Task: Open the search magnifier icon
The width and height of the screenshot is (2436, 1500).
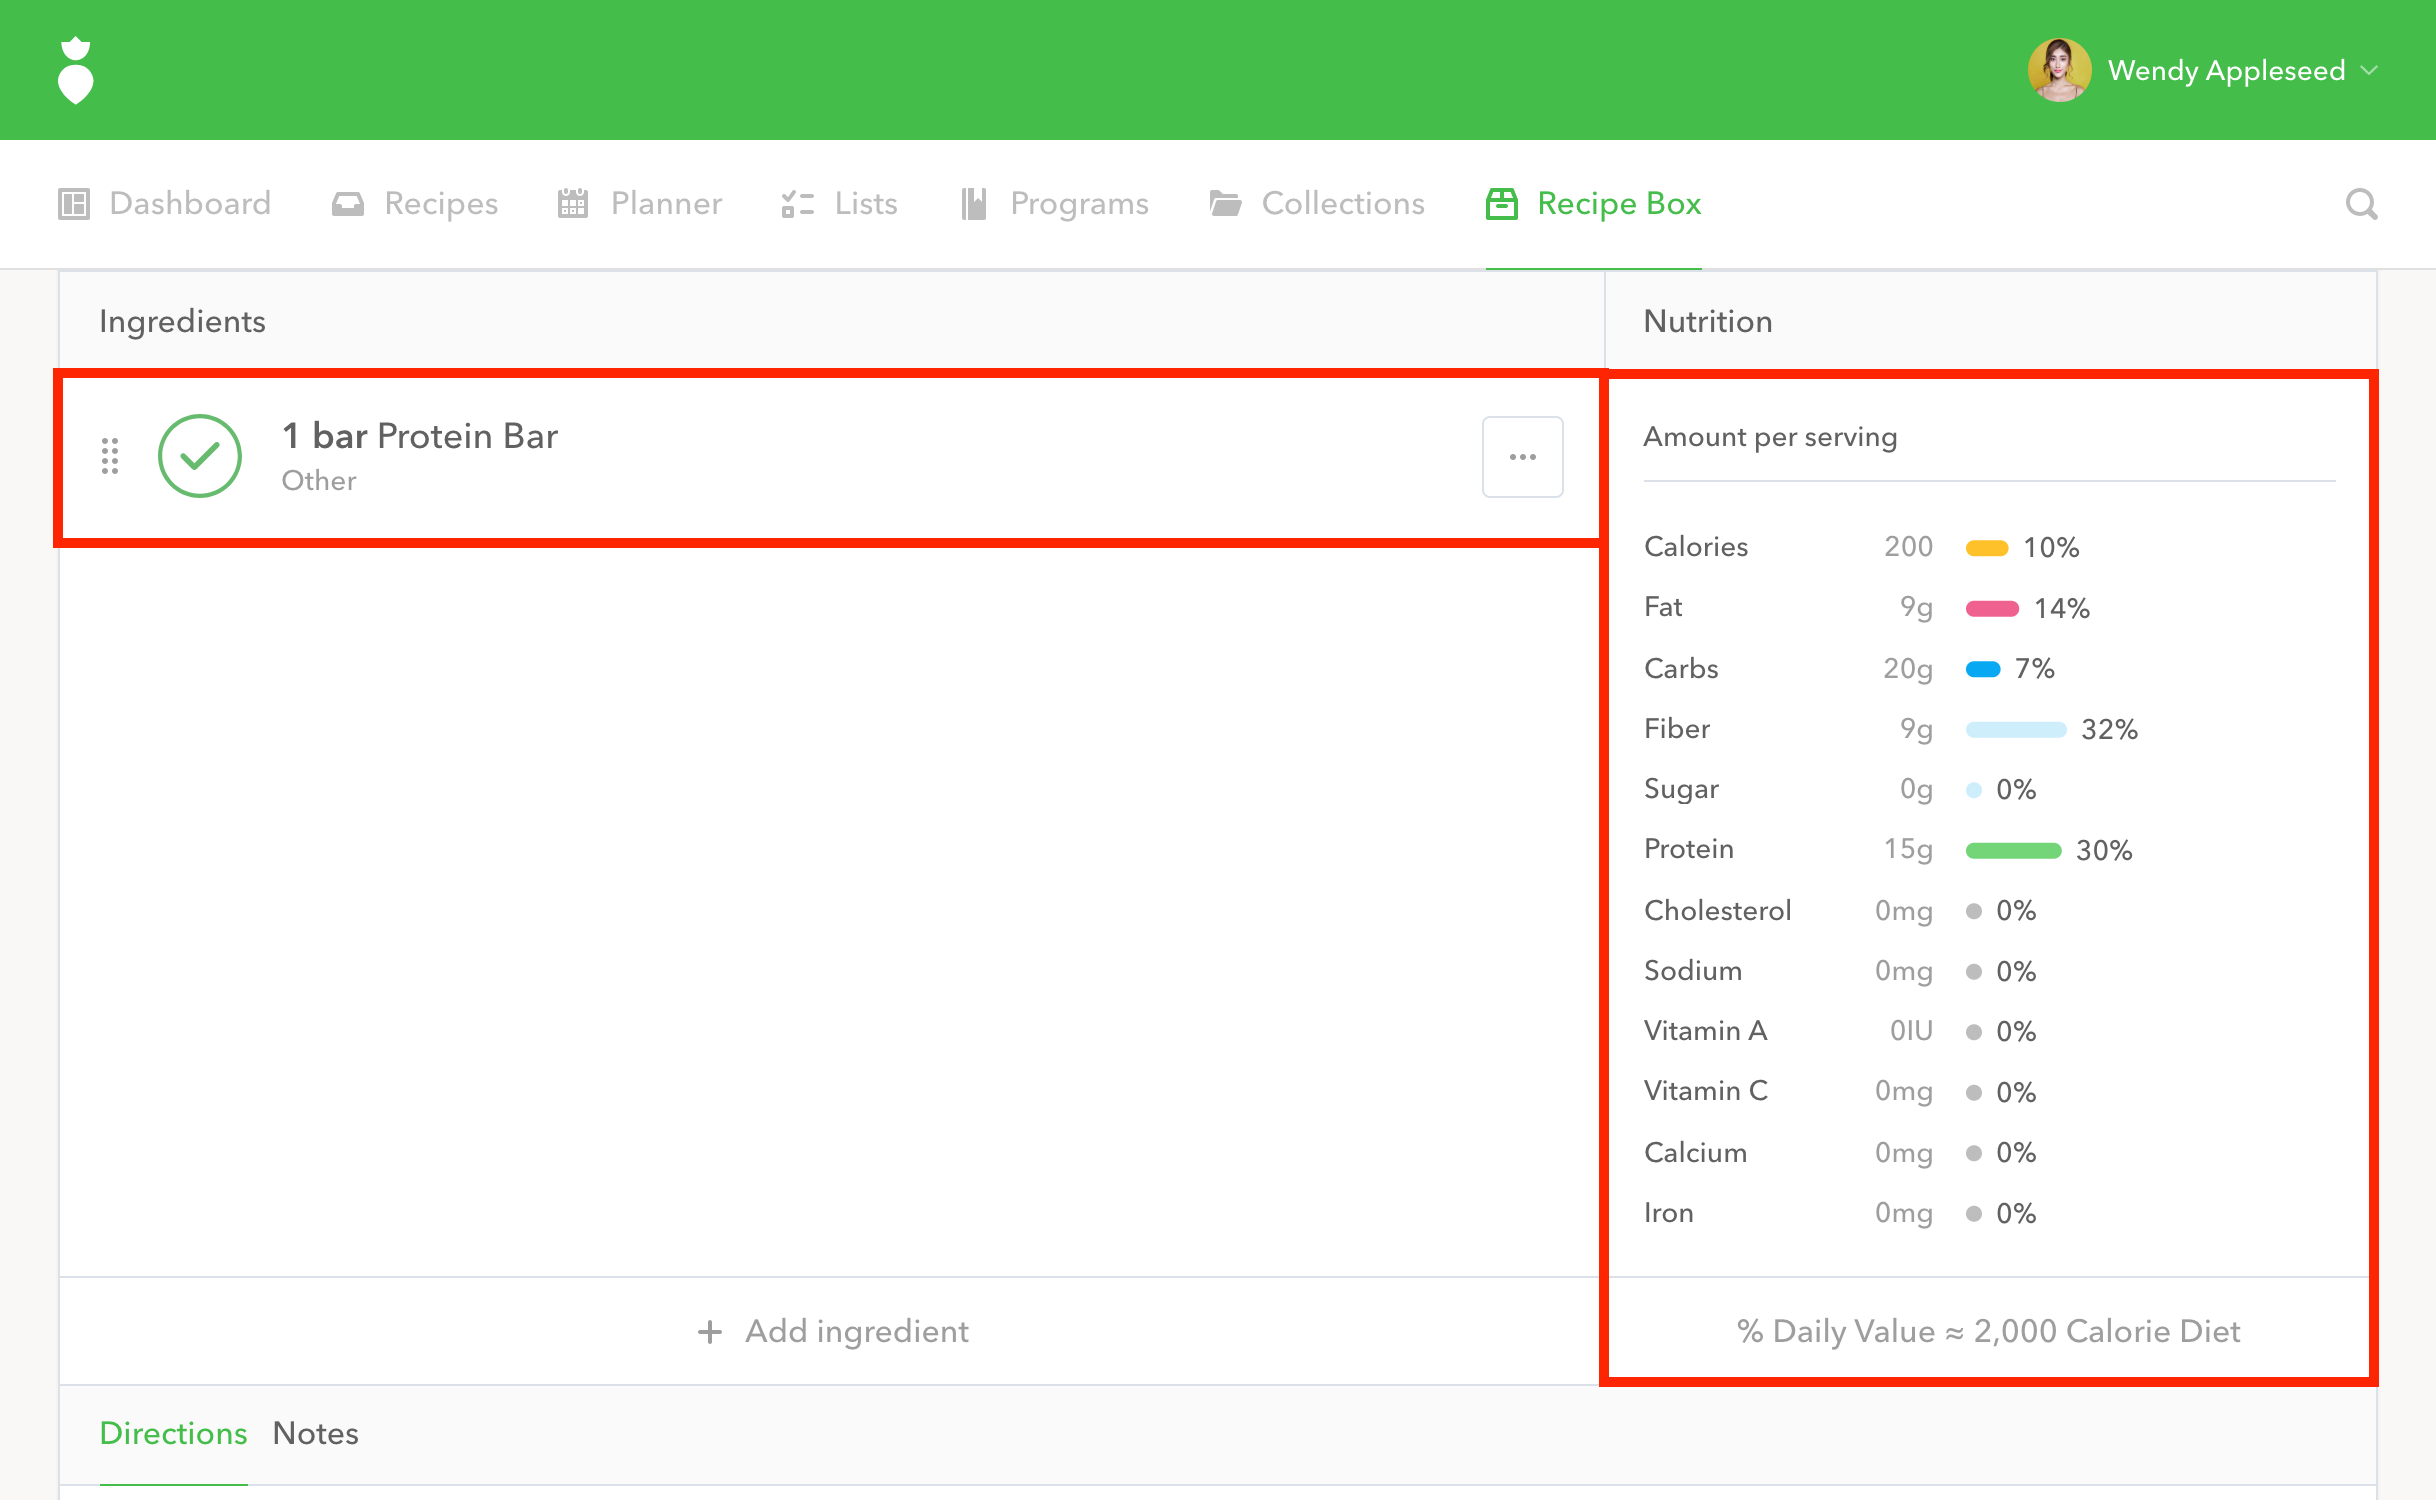Action: click(x=2361, y=204)
